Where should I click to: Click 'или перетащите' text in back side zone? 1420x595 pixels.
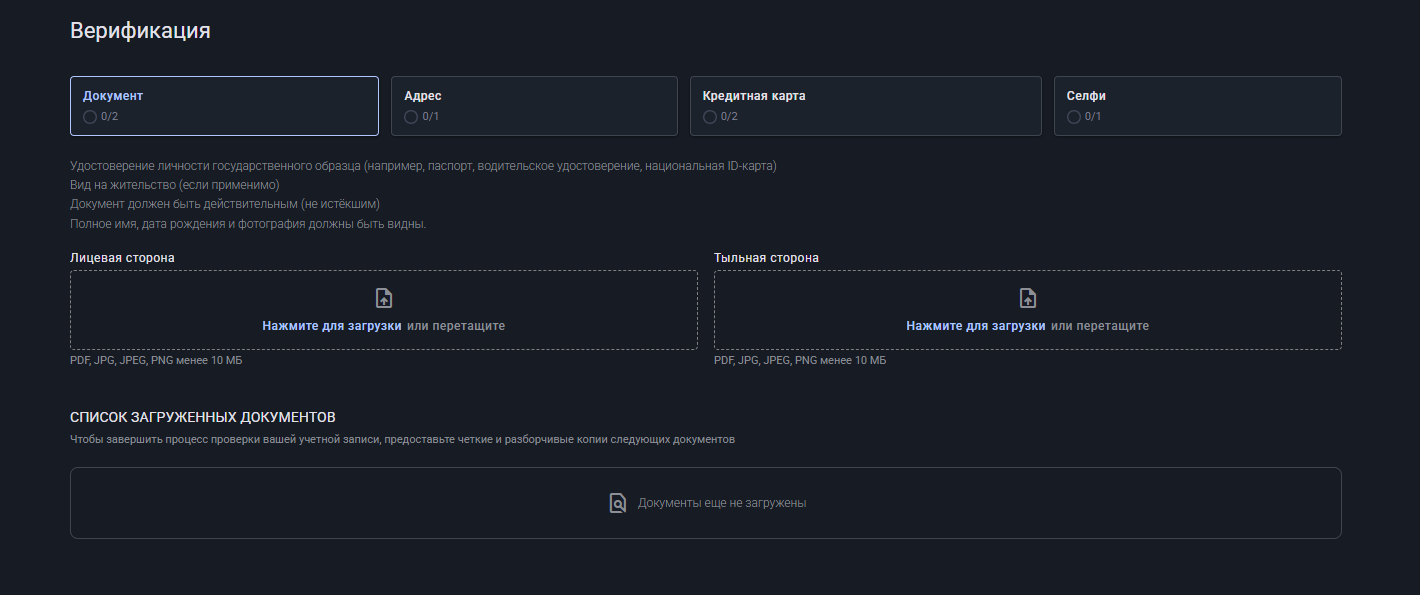(x=1100, y=326)
